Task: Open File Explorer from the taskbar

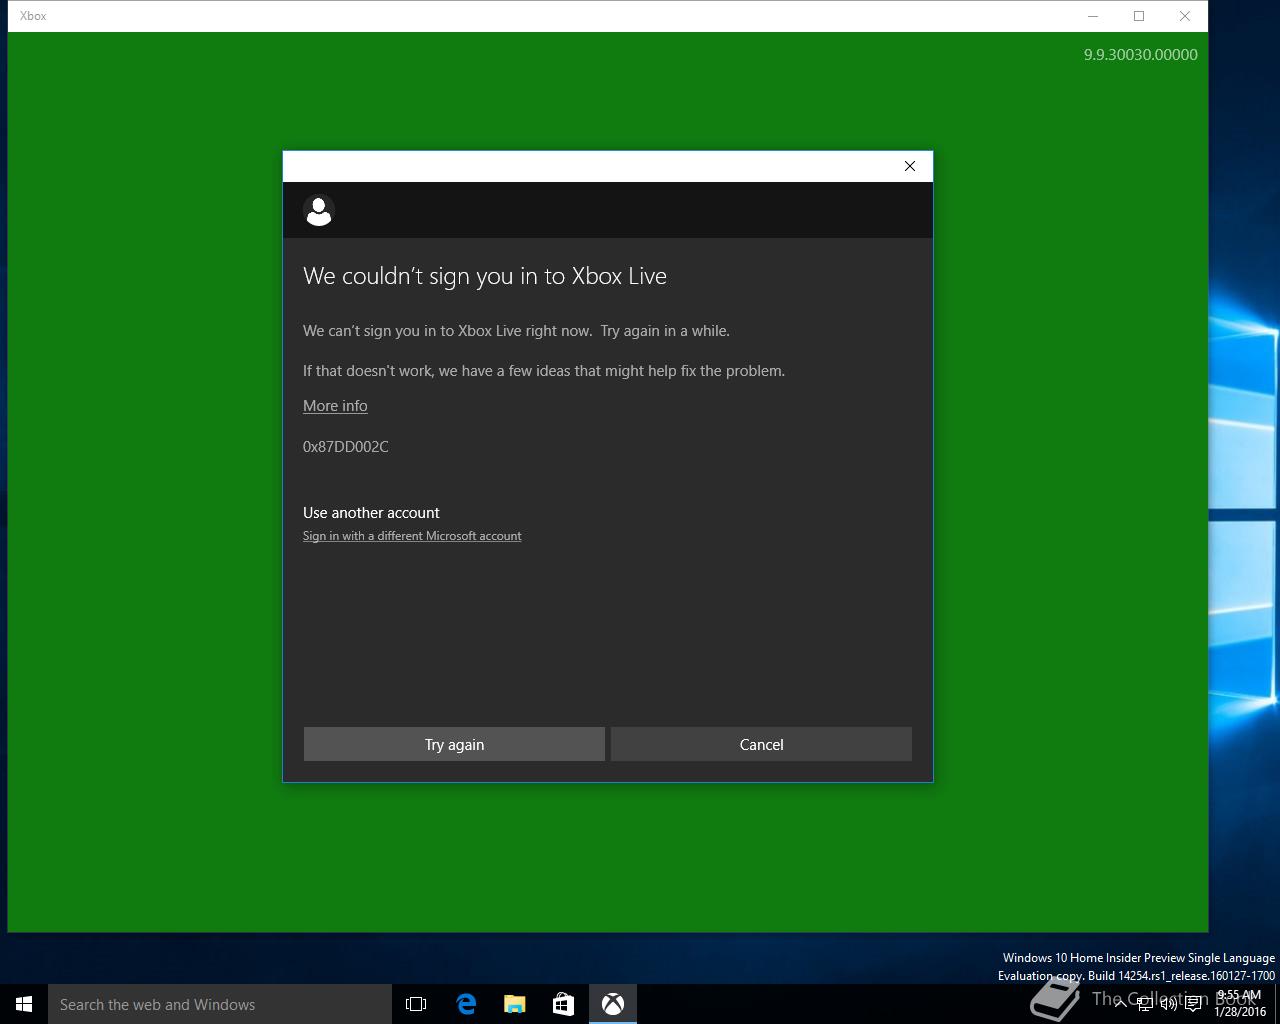Action: tap(515, 1004)
